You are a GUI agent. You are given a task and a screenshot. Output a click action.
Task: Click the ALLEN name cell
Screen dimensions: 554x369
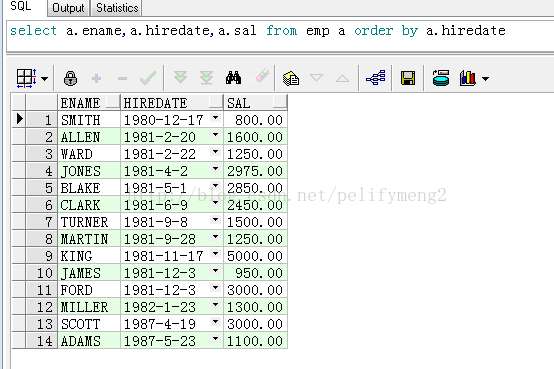point(89,137)
